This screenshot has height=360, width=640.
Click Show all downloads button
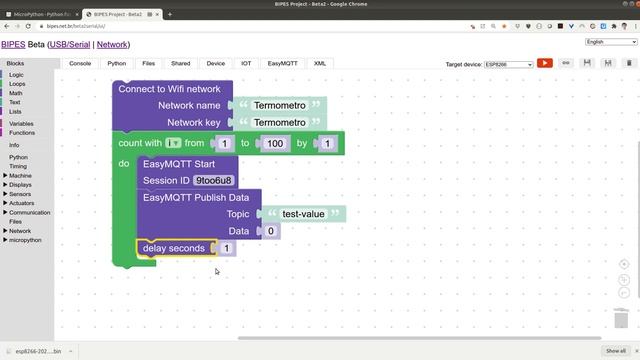[x=616, y=351]
